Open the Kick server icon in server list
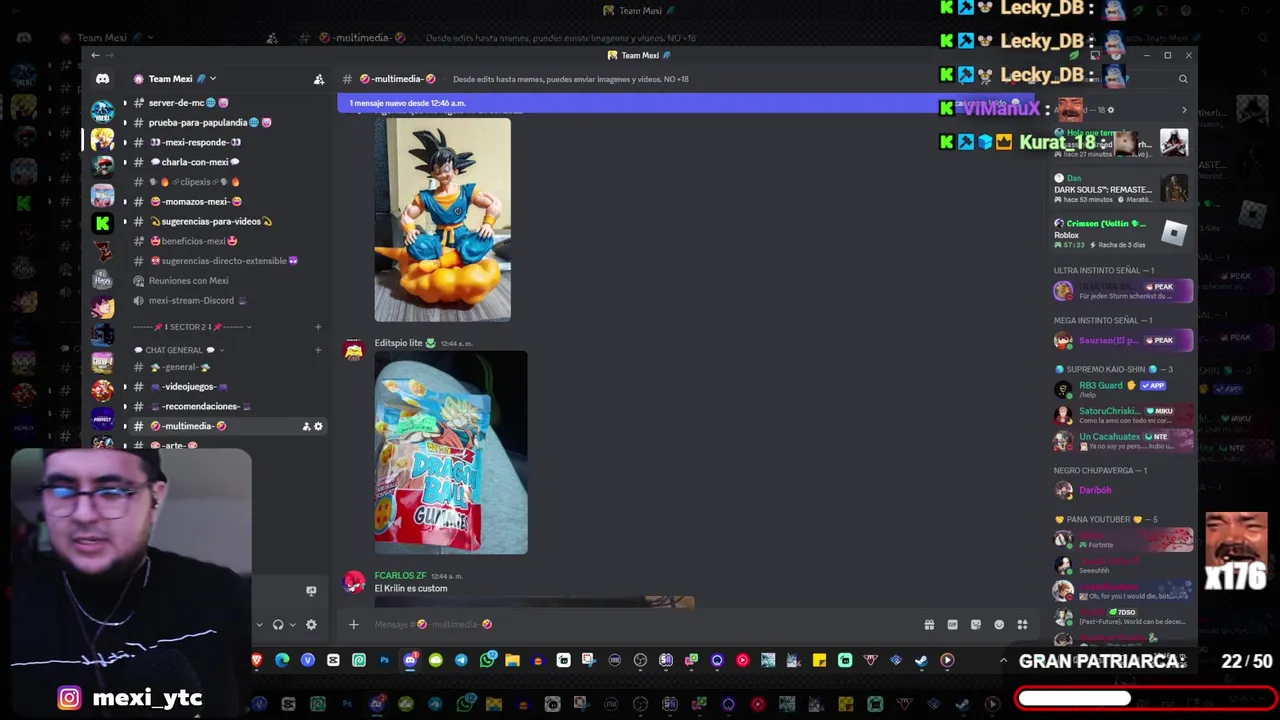 102,223
